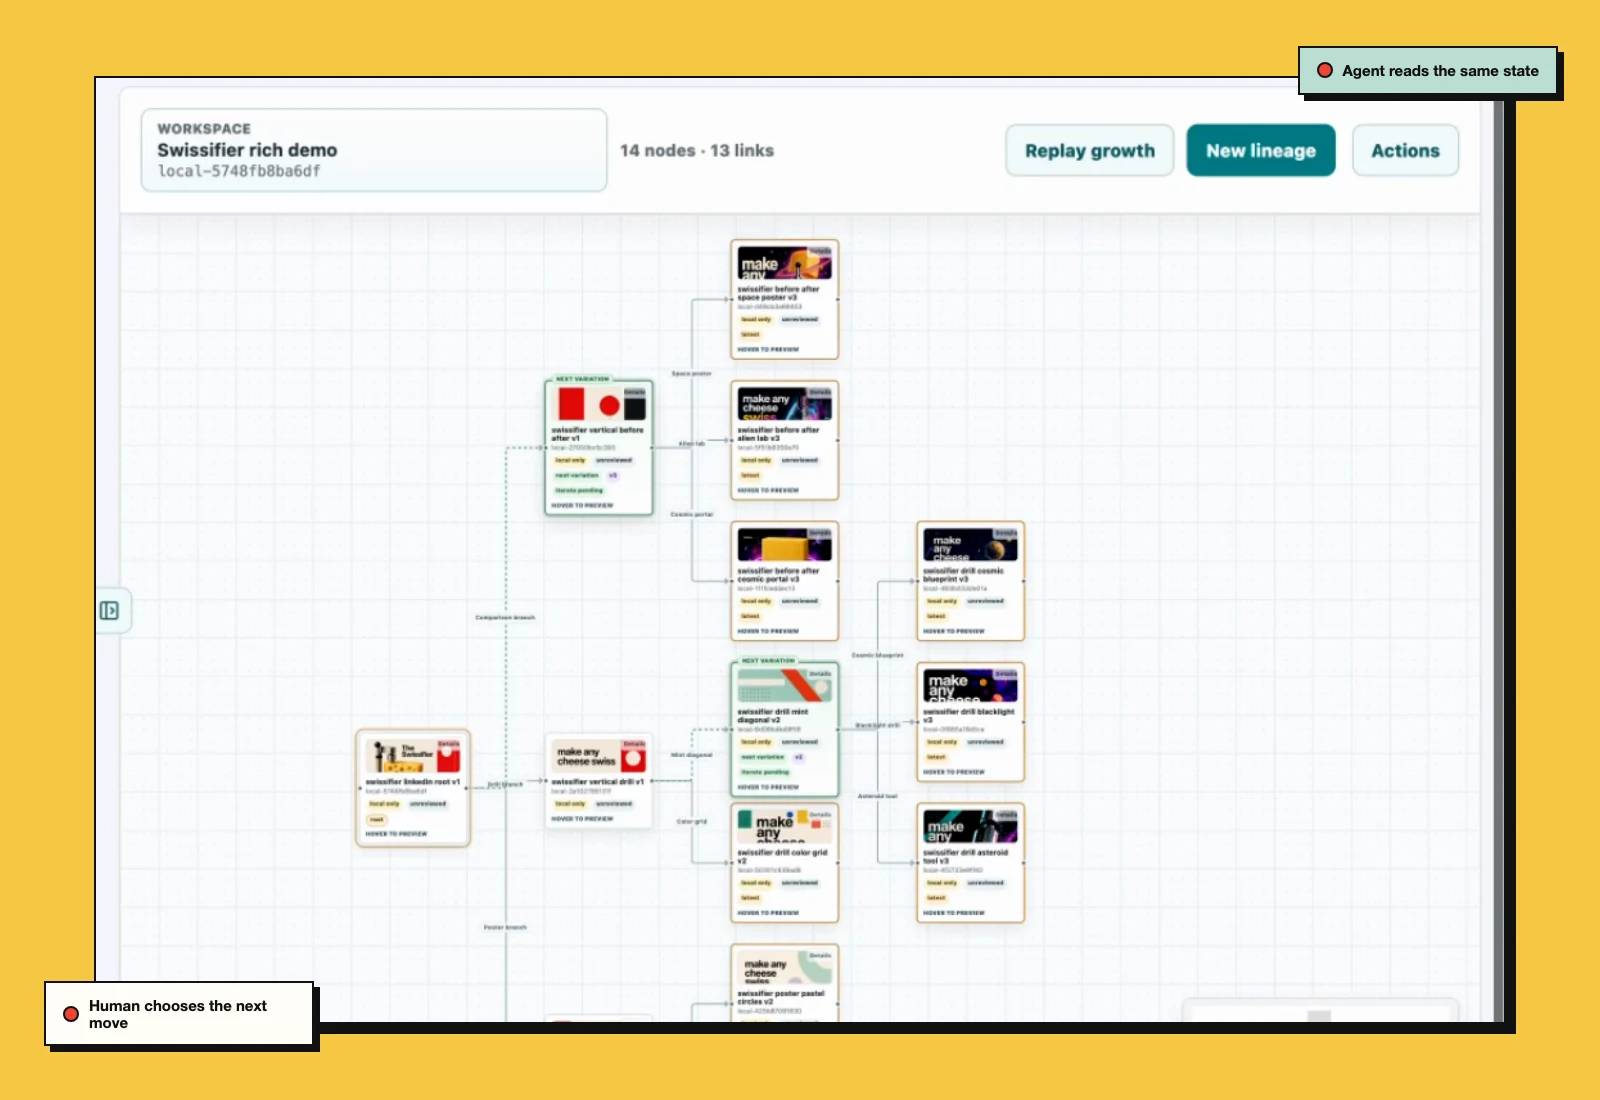Image resolution: width=1600 pixels, height=1100 pixels.
Task: Click title 'swissifier before after alien lab v3'
Action: pyautogui.click(x=778, y=434)
